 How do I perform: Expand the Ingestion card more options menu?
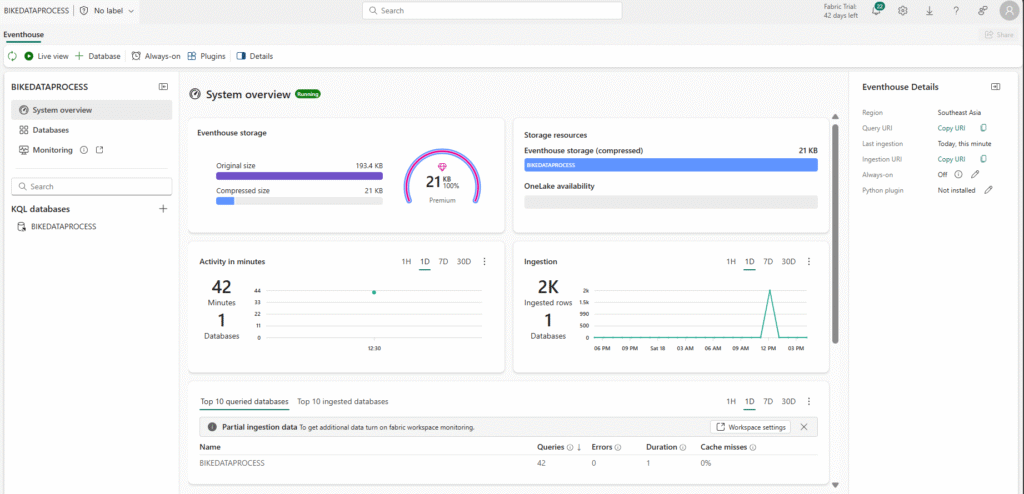(809, 261)
